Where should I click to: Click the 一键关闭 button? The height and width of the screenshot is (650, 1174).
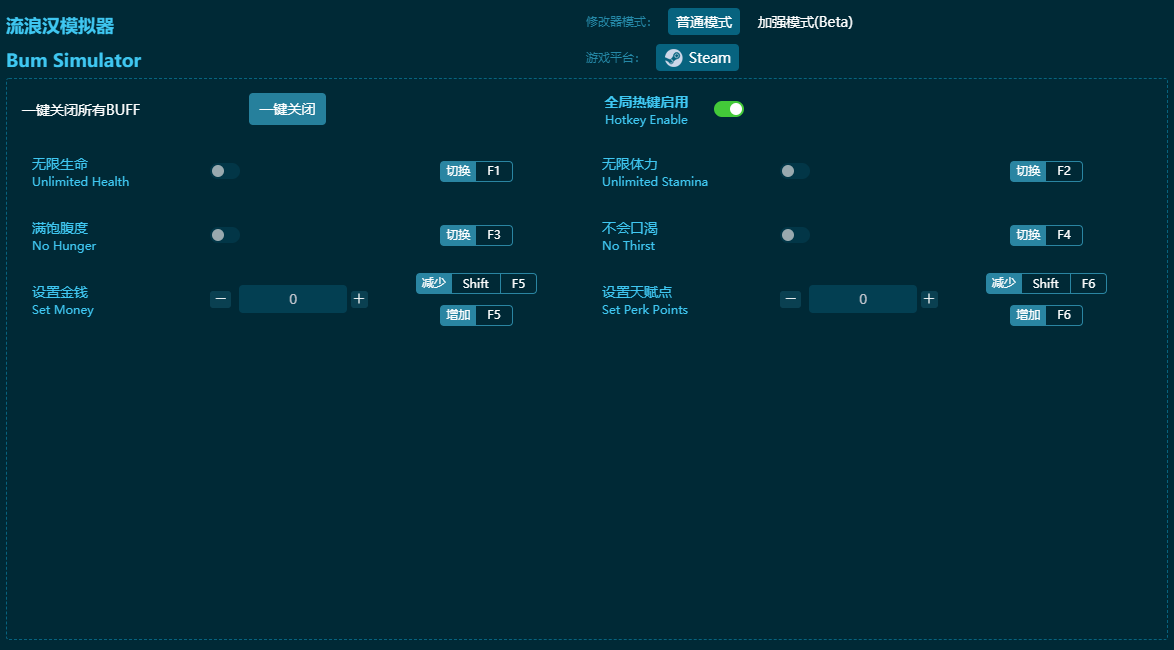tap(288, 109)
